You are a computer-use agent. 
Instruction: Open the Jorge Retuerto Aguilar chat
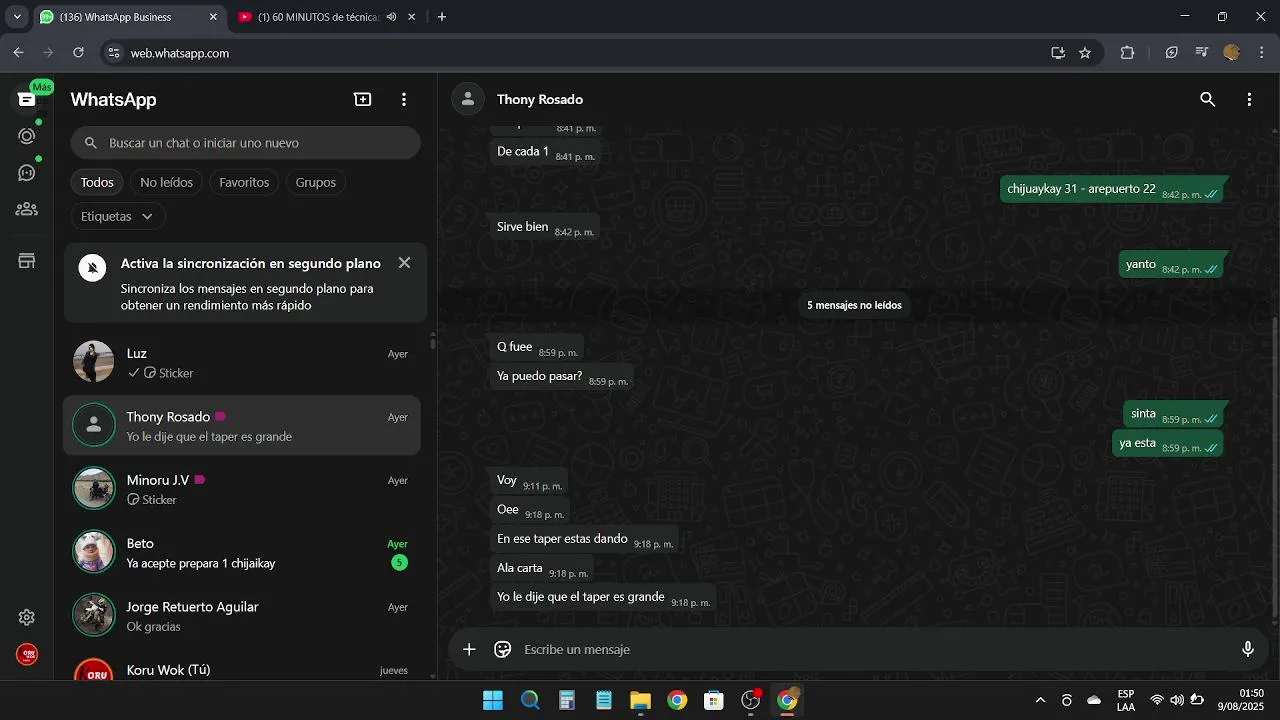pyautogui.click(x=242, y=616)
